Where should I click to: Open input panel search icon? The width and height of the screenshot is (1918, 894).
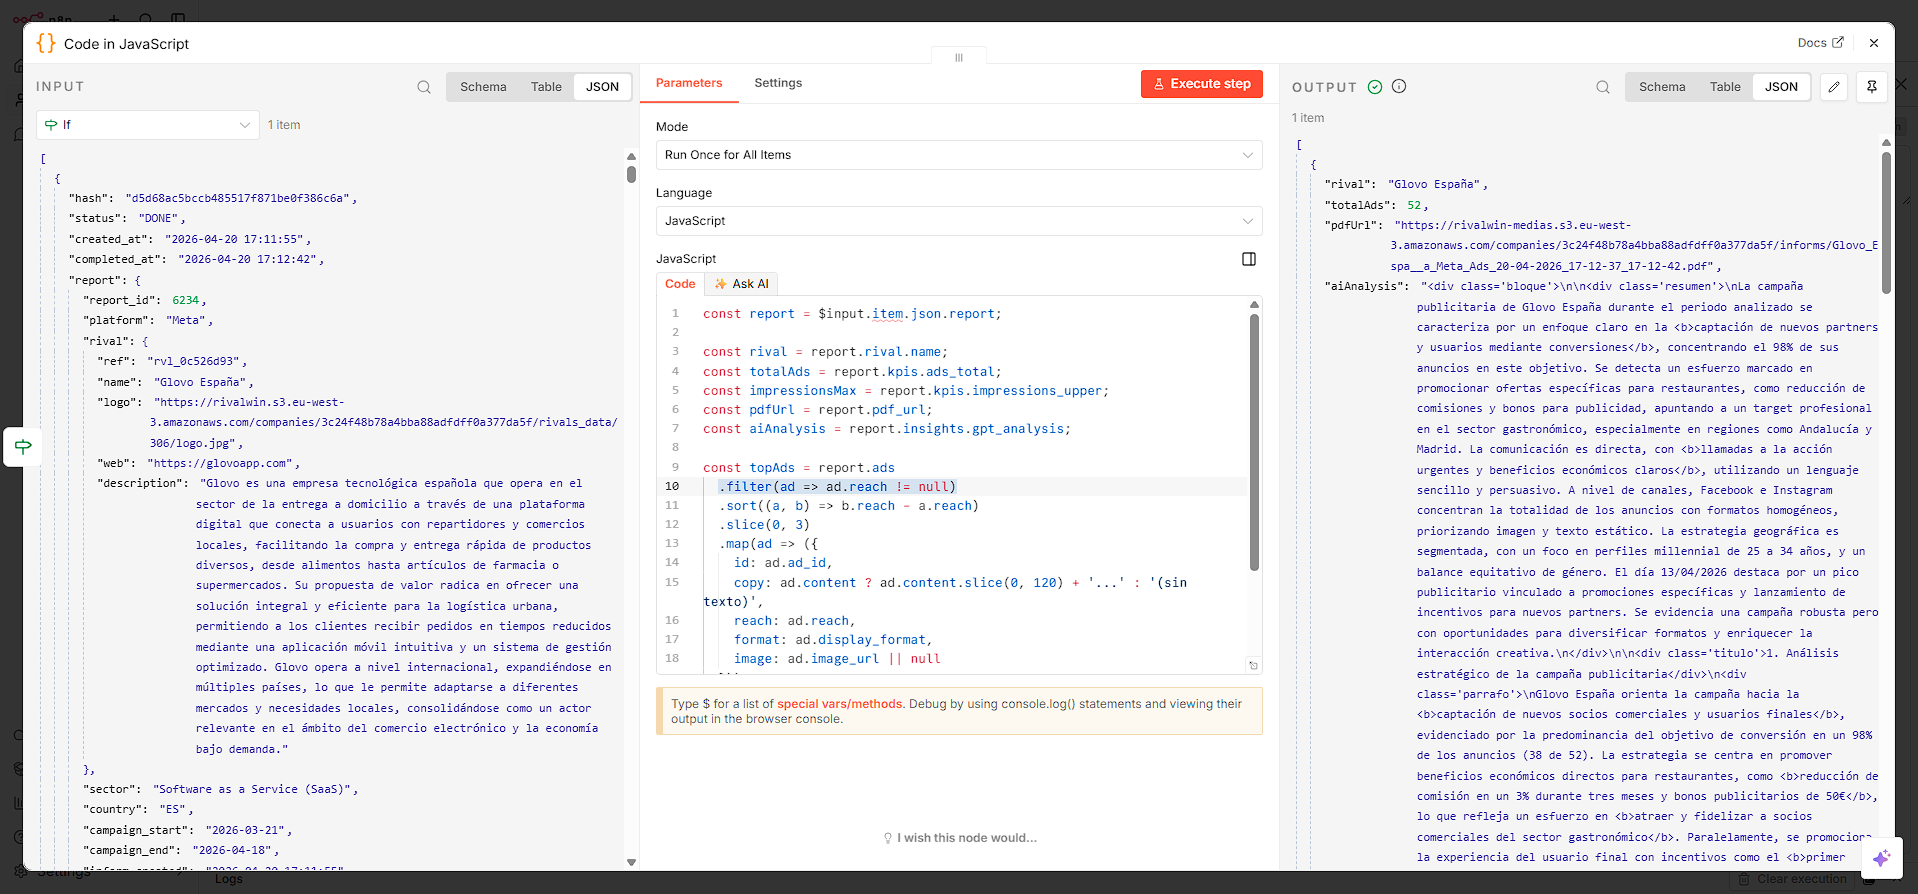(424, 87)
